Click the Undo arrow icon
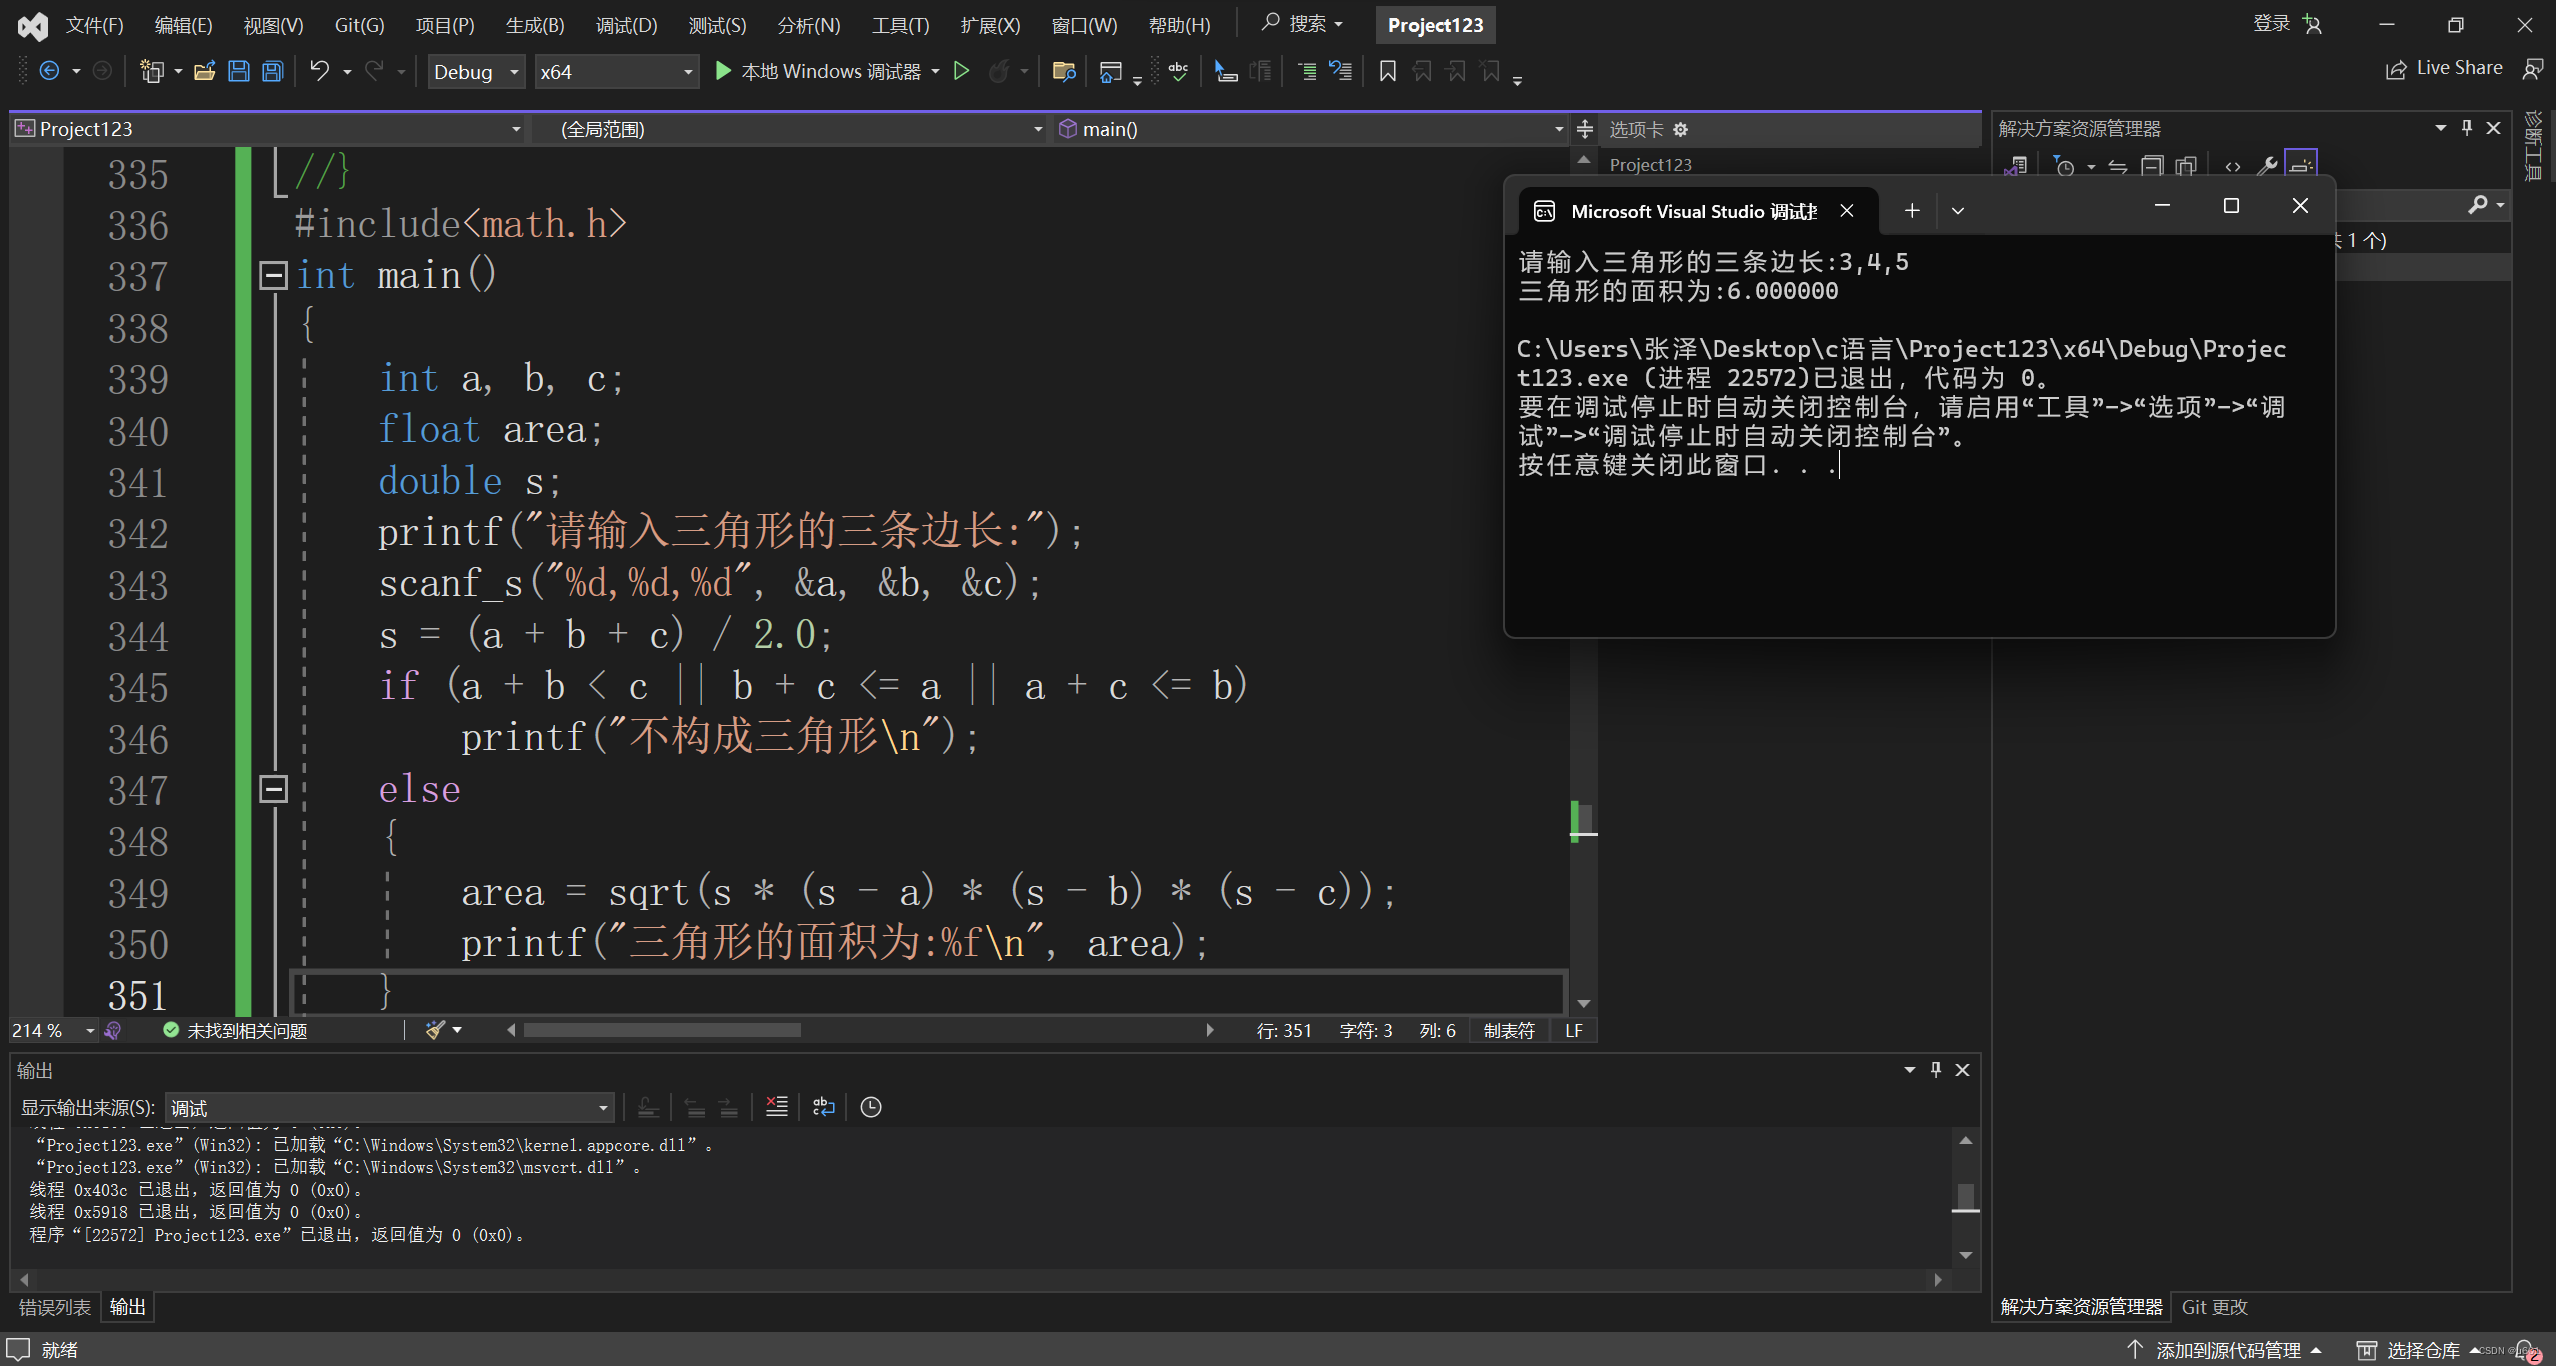 (319, 71)
